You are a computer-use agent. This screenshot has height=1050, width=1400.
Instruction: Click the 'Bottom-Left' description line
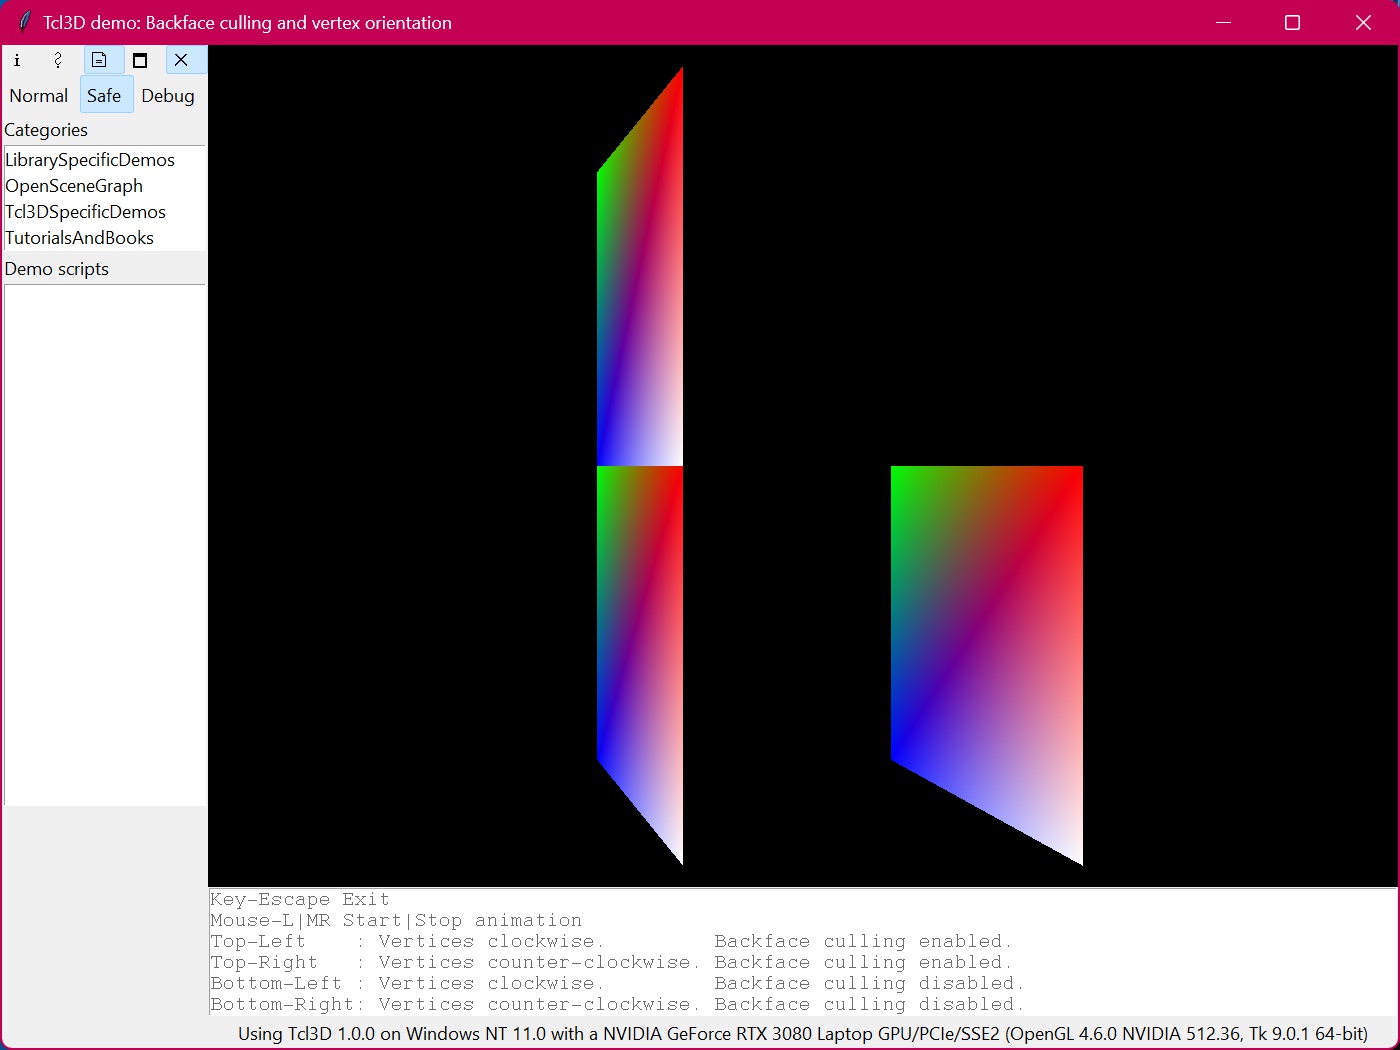[x=617, y=983]
